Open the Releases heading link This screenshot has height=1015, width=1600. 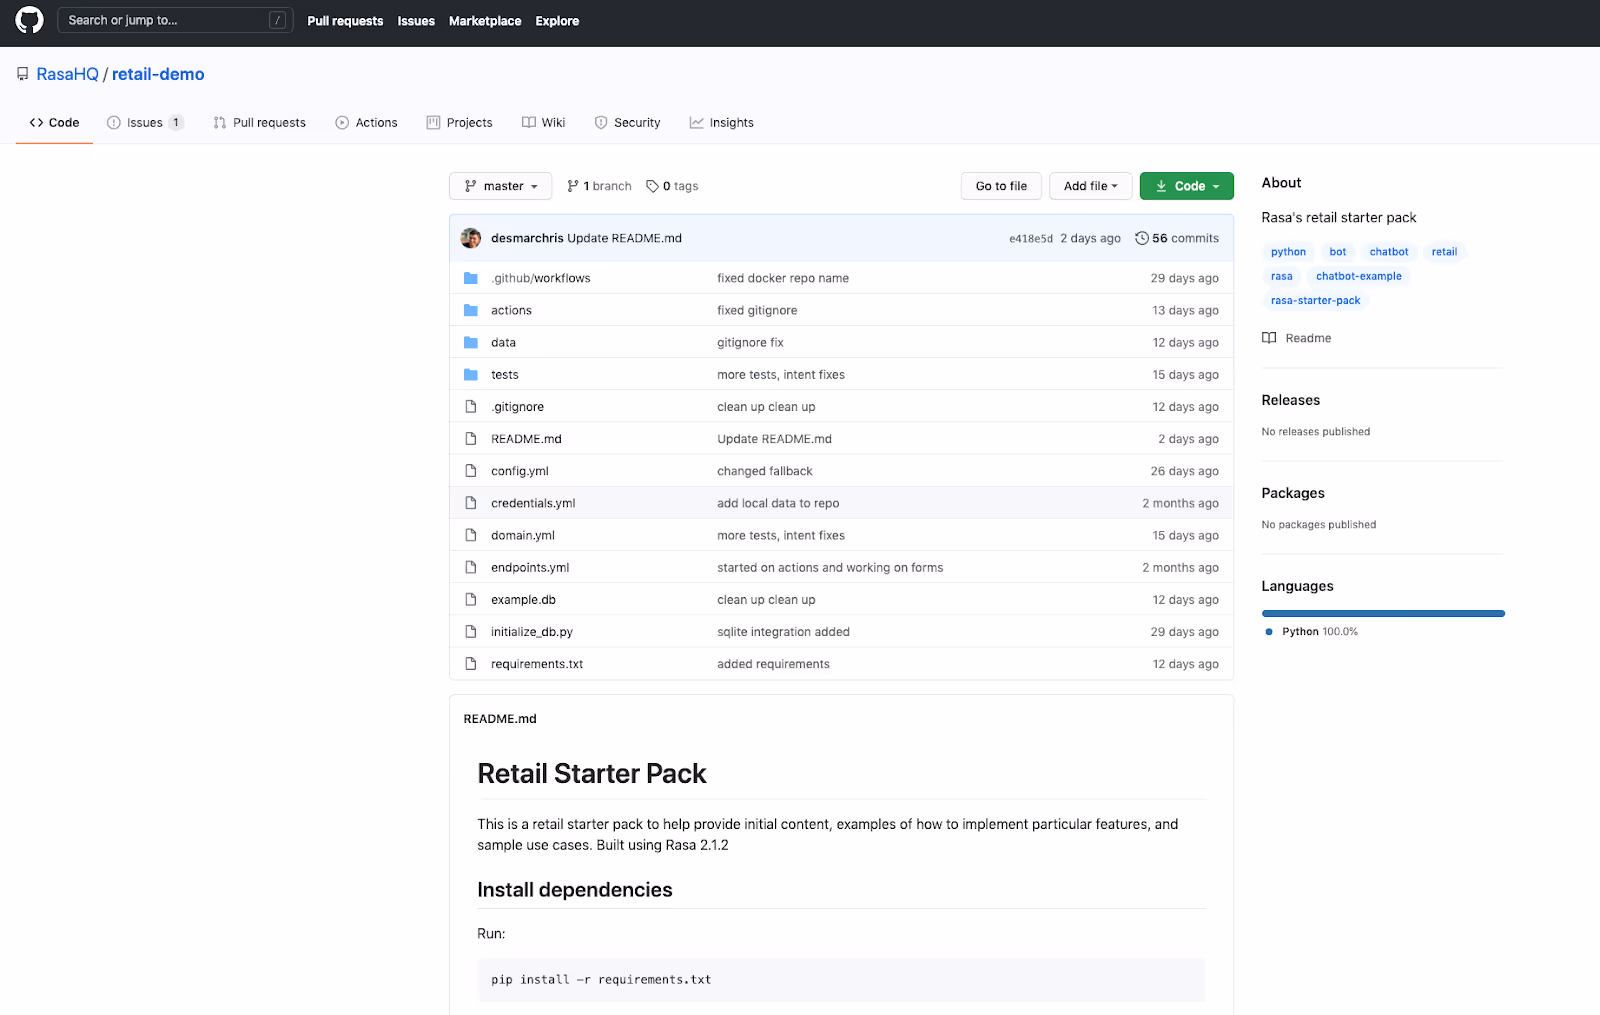[1291, 400]
